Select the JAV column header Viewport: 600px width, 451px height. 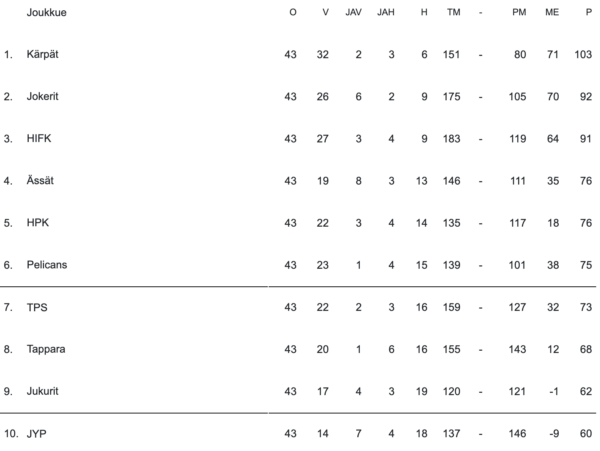[353, 12]
